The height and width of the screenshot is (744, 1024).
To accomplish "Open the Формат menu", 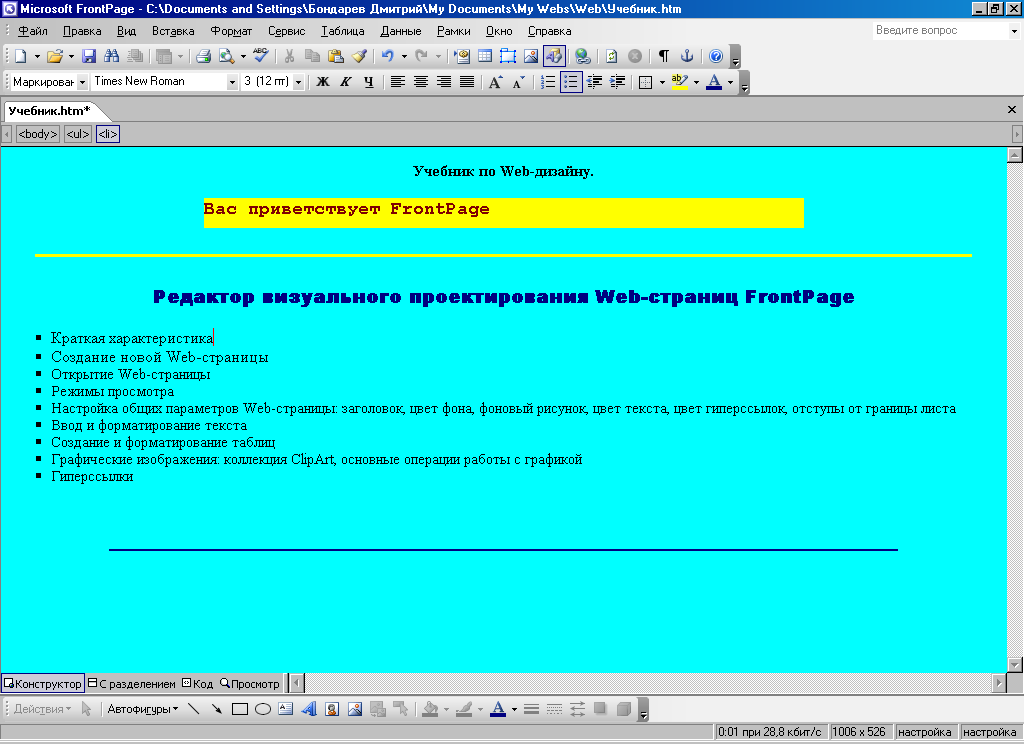I will tap(231, 31).
